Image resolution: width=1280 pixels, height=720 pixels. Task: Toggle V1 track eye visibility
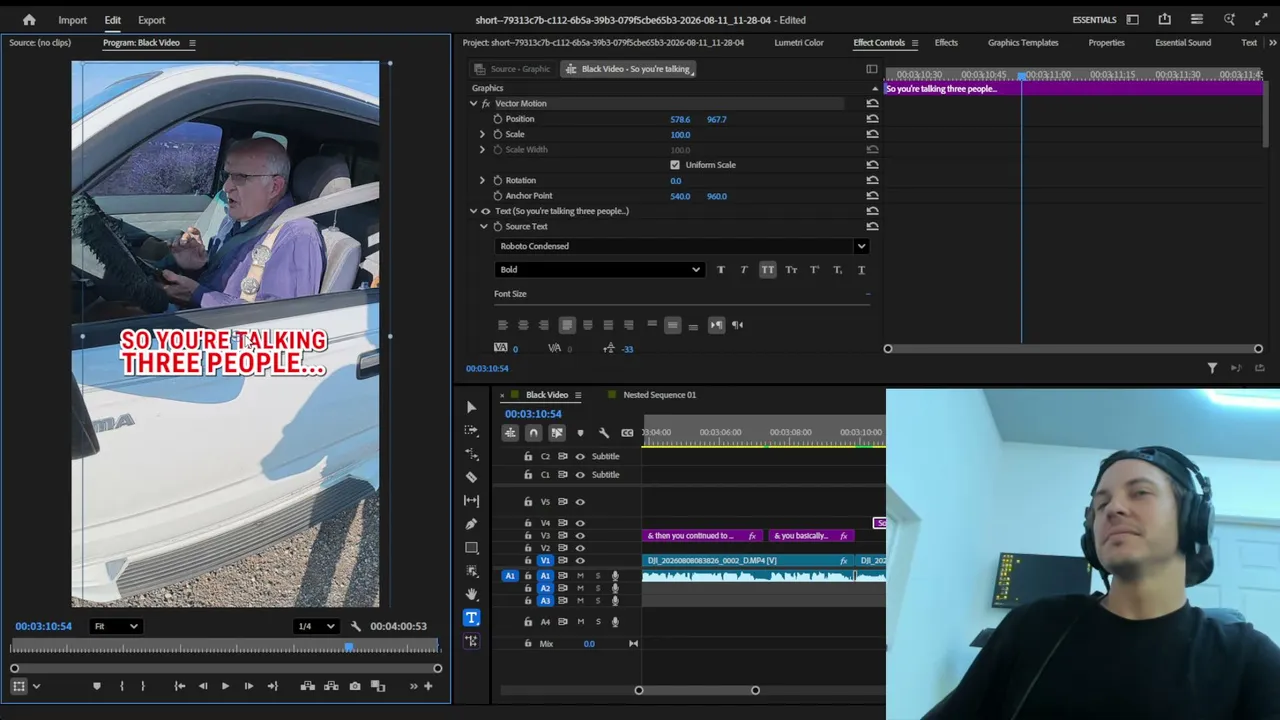(x=580, y=561)
